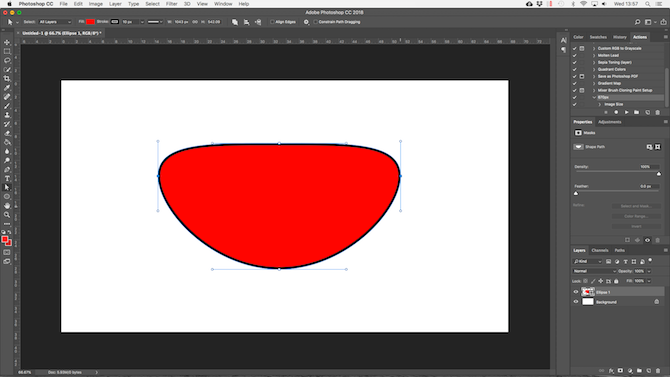Select the Lasso tool
Image resolution: width=670 pixels, height=377 pixels.
(7, 60)
